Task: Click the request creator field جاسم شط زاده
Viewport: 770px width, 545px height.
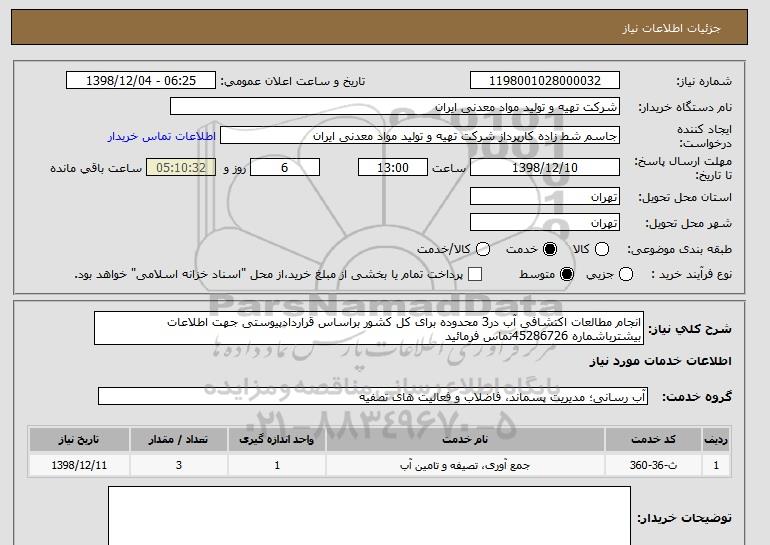Action: click(420, 136)
